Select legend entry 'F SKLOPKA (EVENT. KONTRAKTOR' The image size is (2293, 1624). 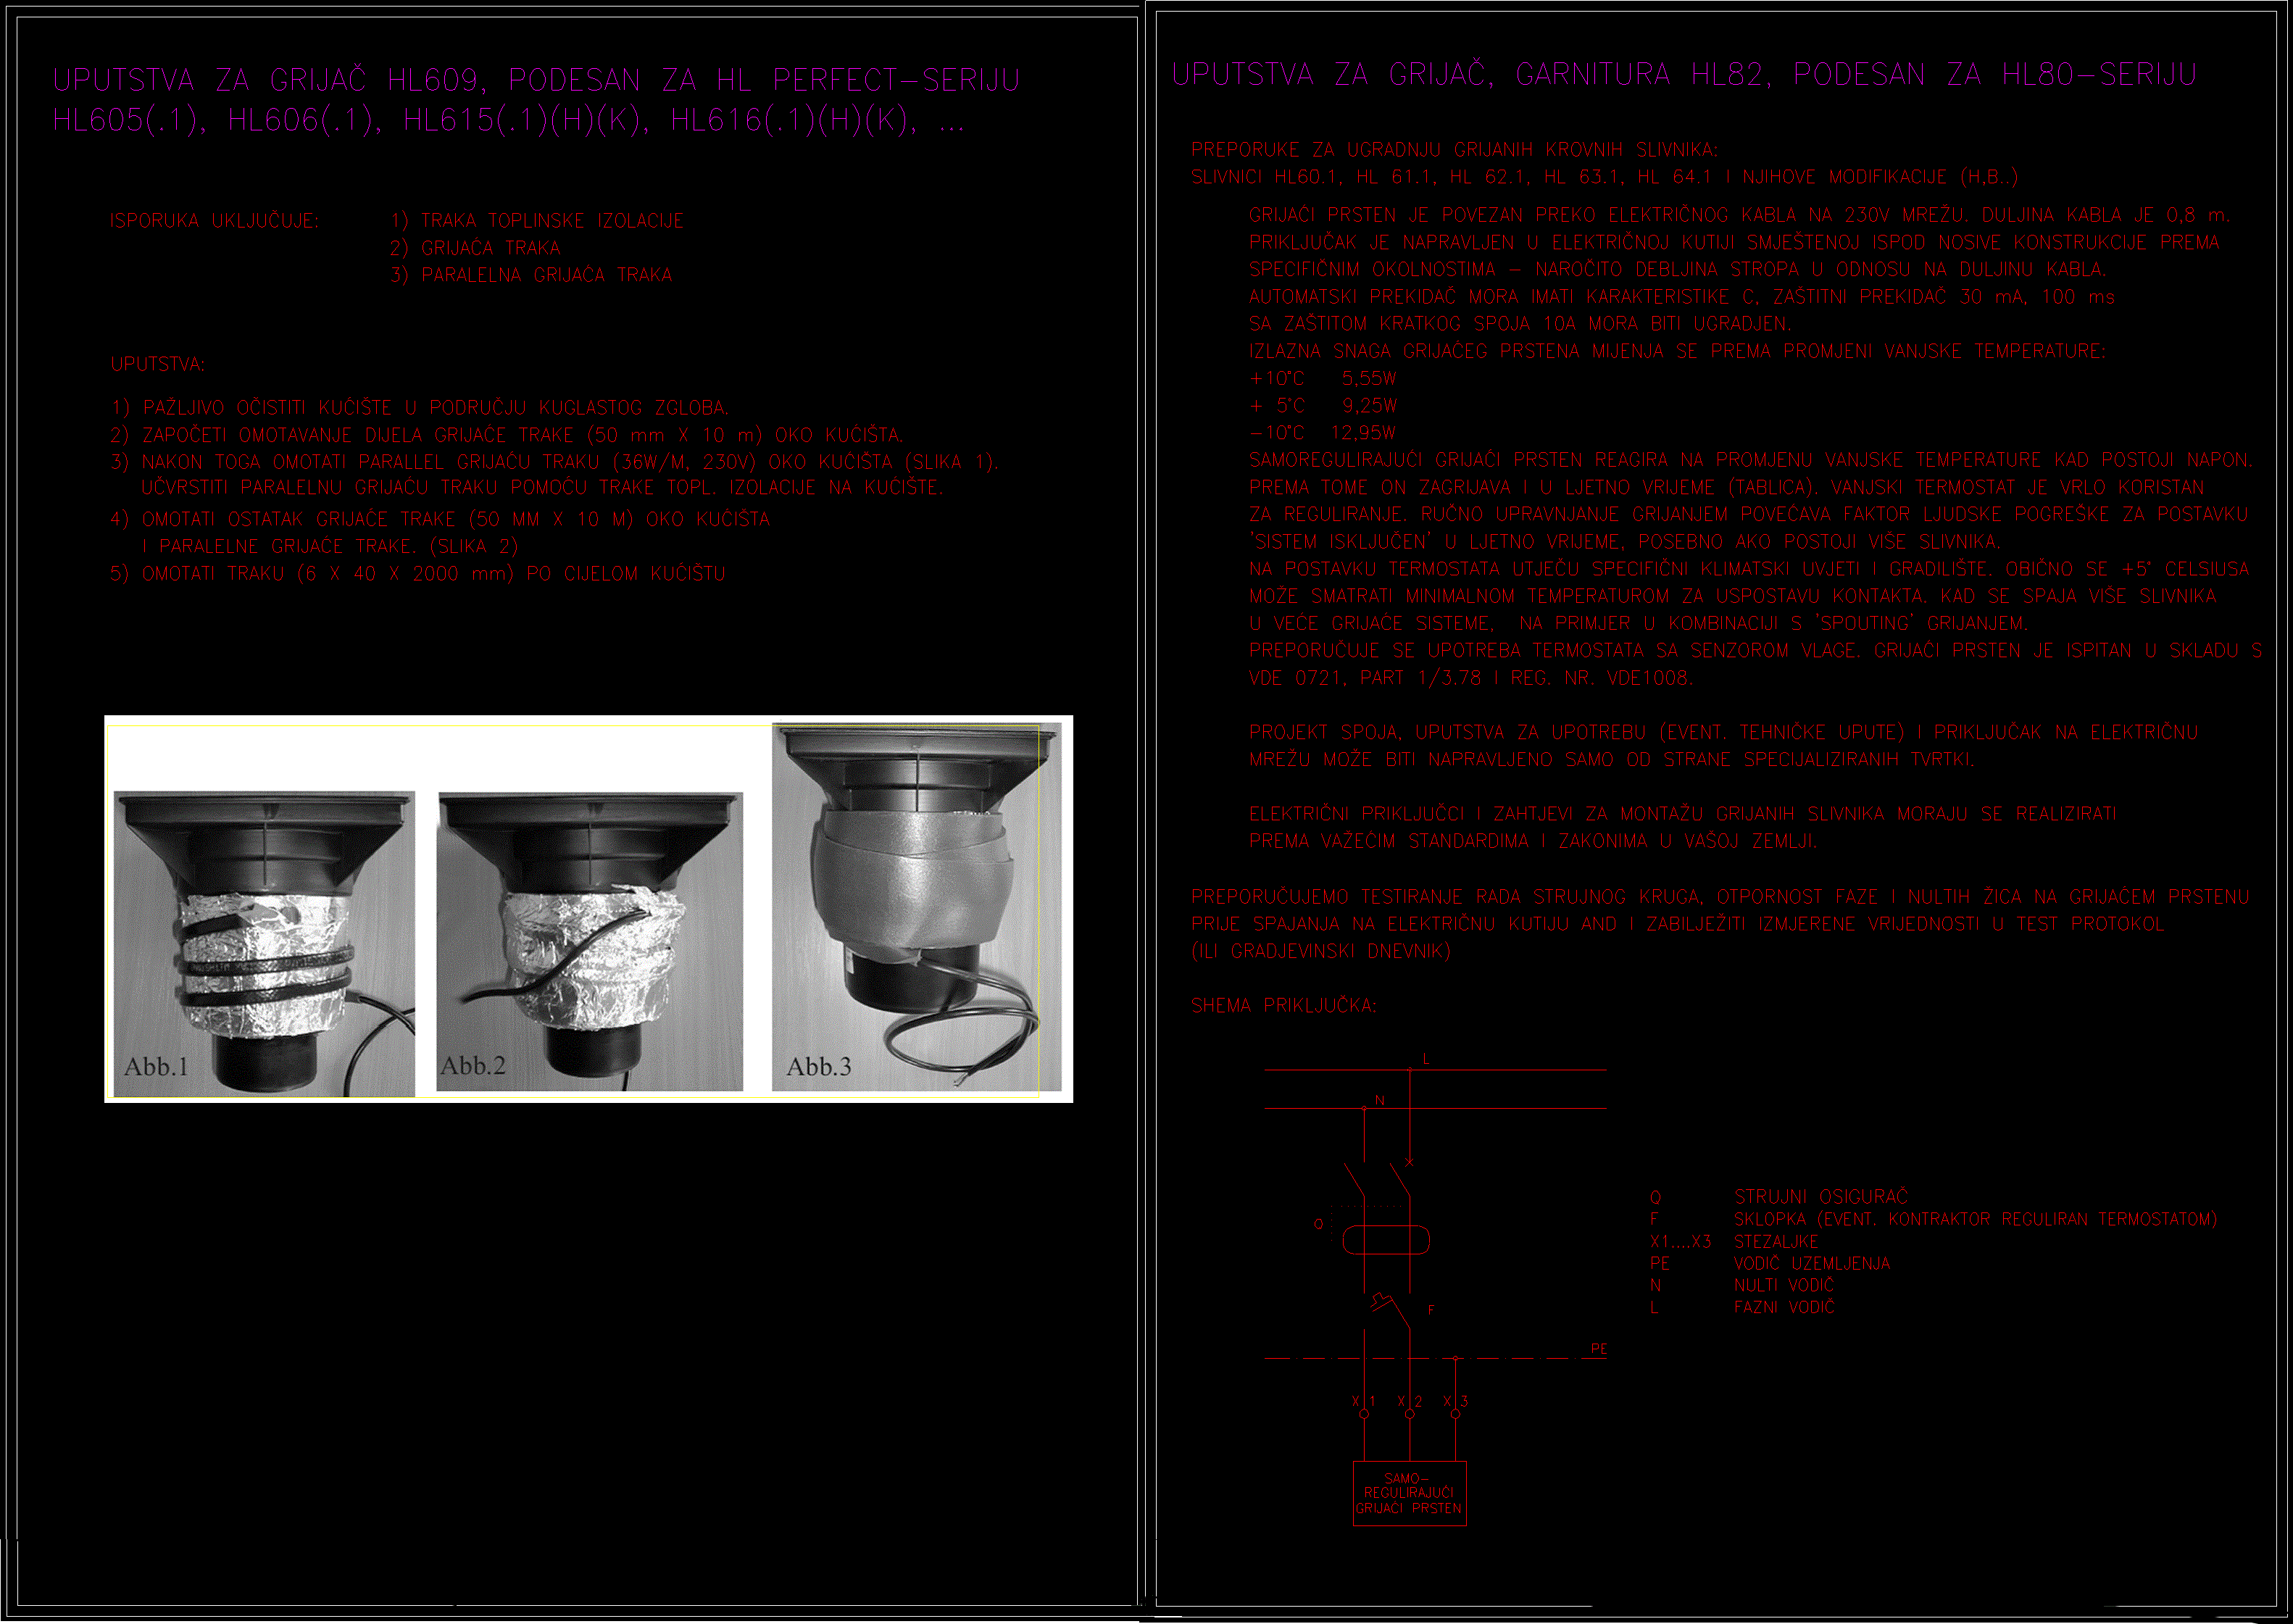1933,1219
